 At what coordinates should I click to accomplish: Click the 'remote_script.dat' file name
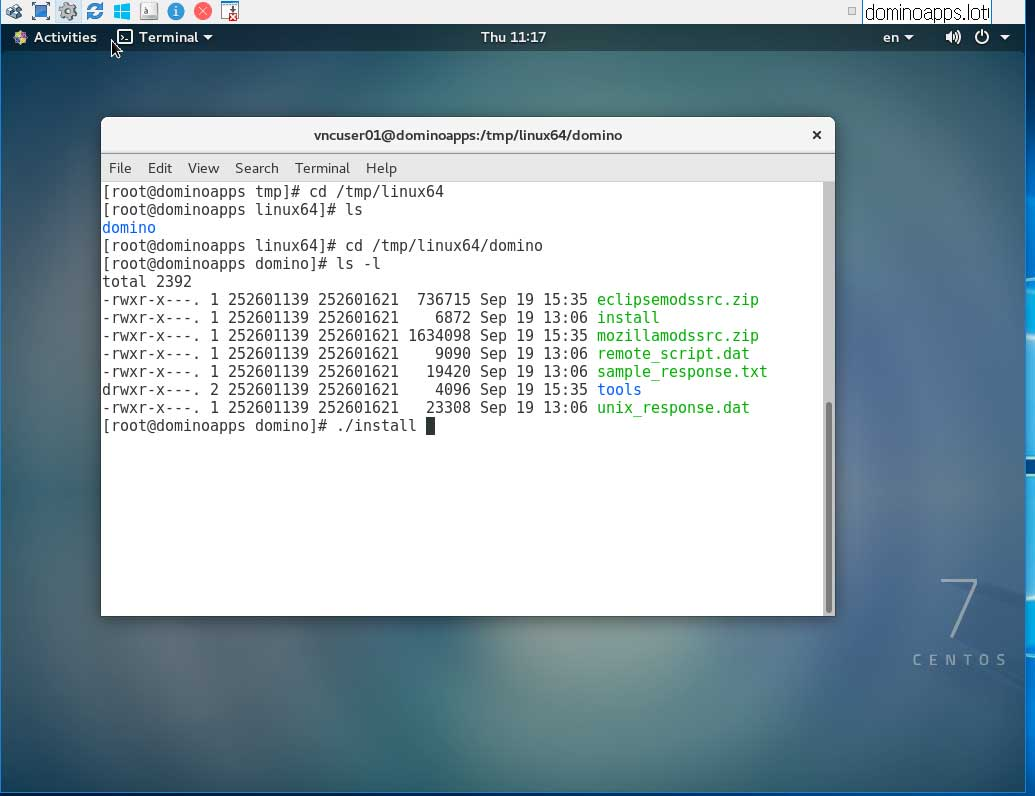[673, 354]
